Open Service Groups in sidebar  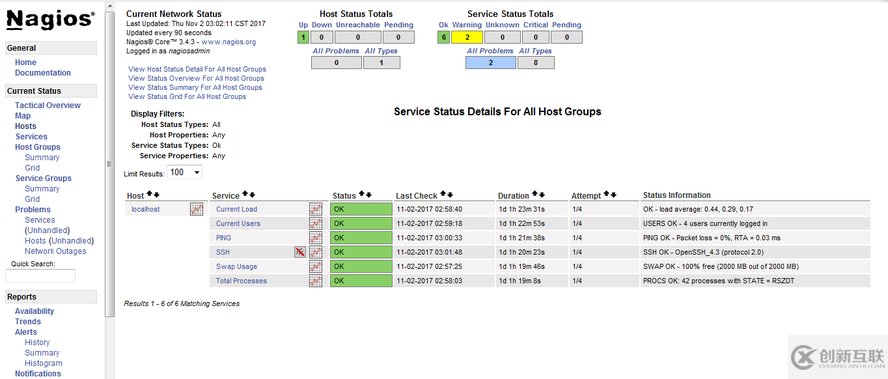[43, 178]
